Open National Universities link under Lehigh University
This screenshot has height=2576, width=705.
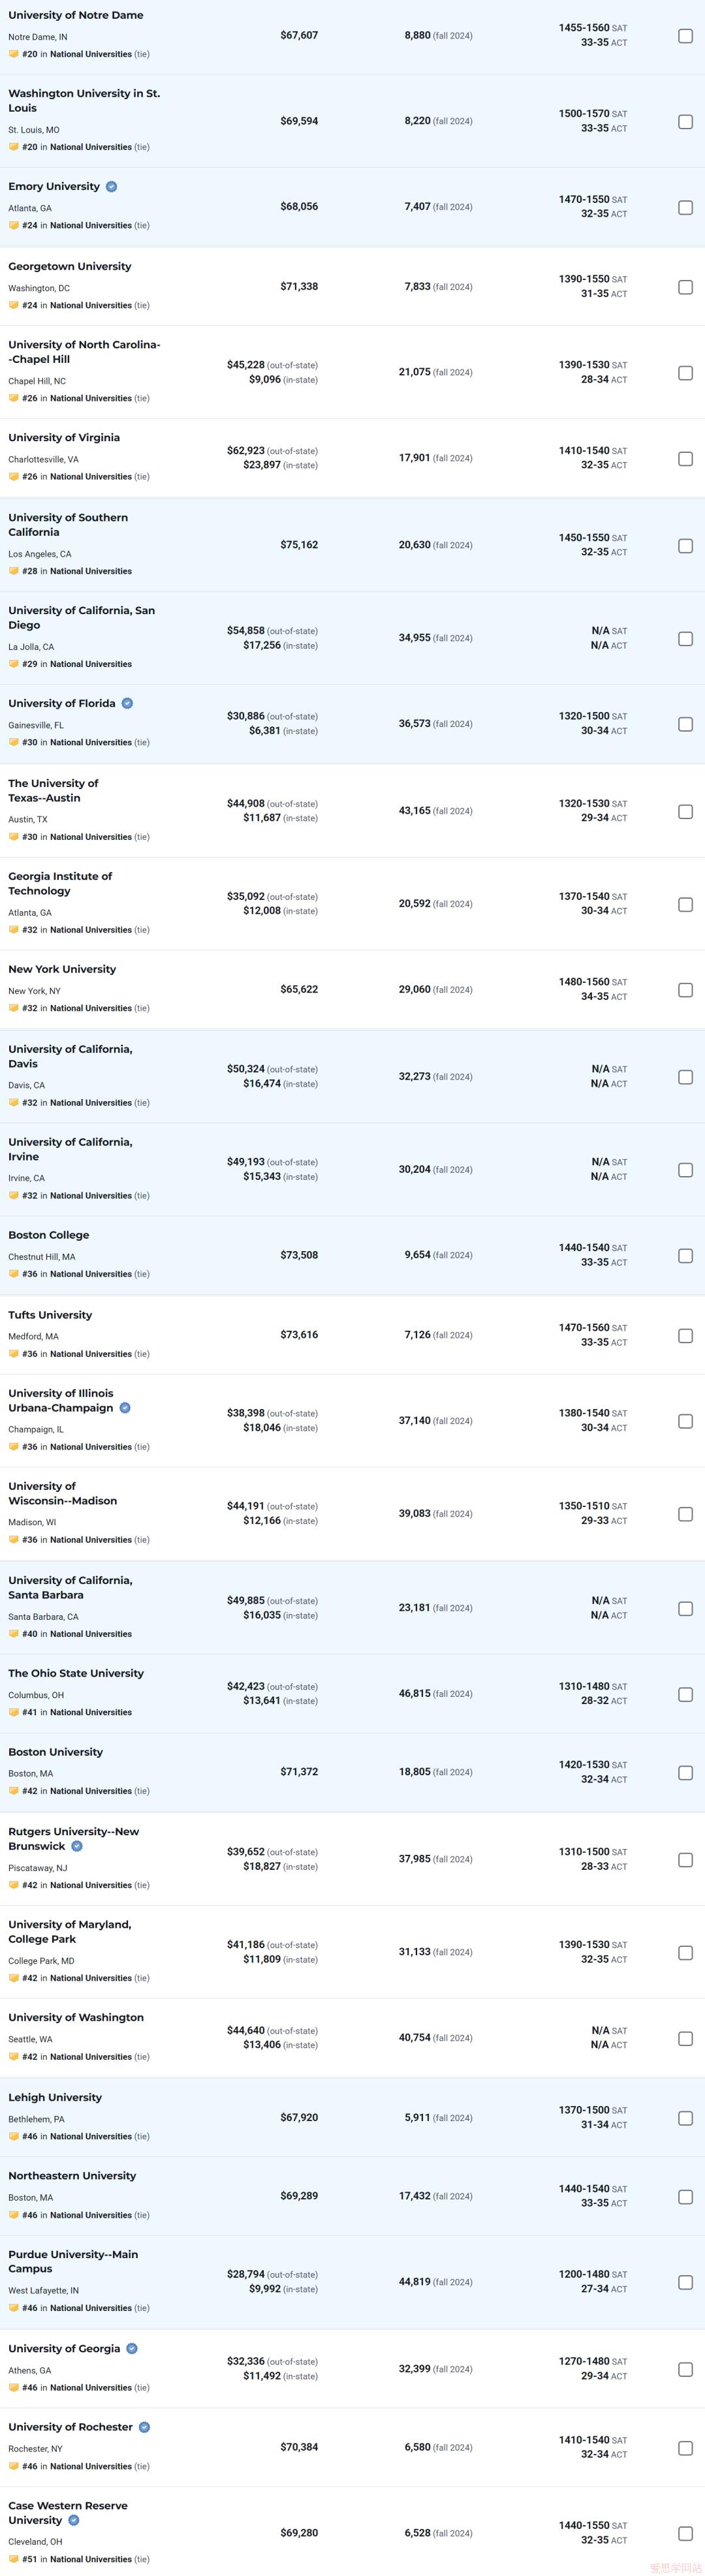91,2136
